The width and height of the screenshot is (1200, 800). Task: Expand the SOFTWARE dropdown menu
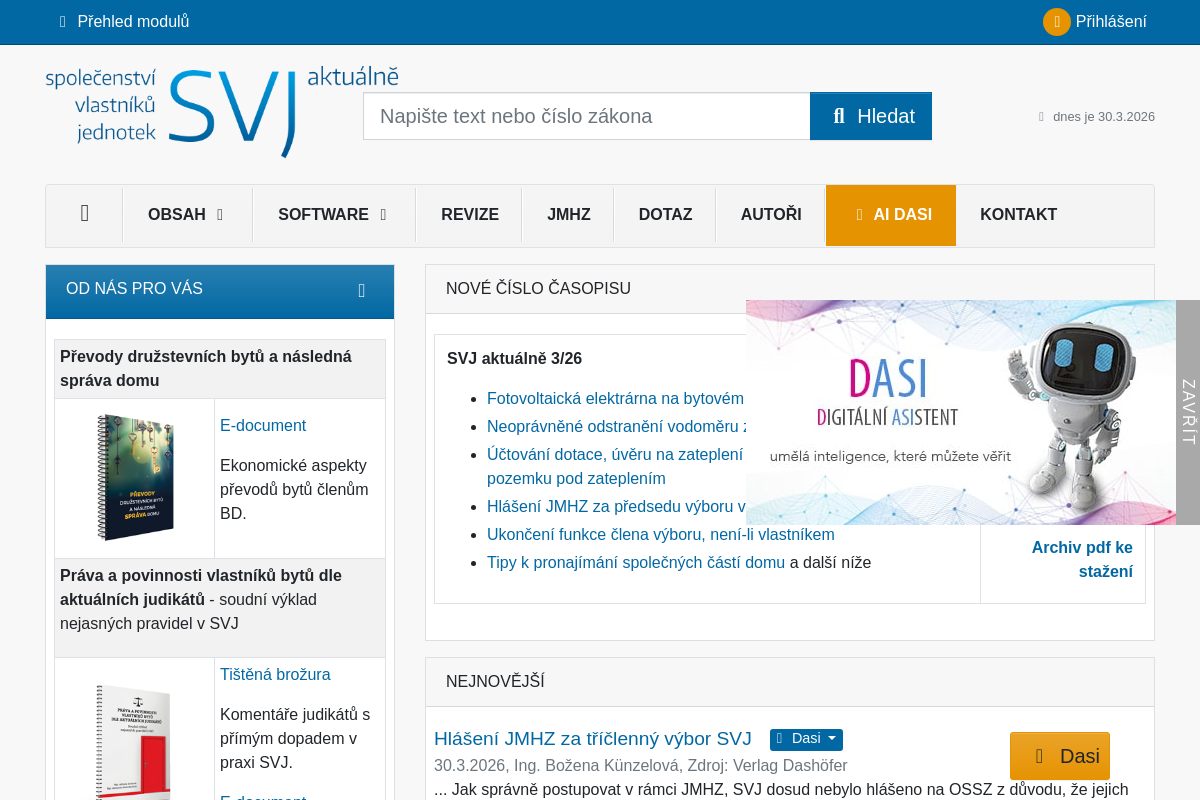pyautogui.click(x=332, y=214)
